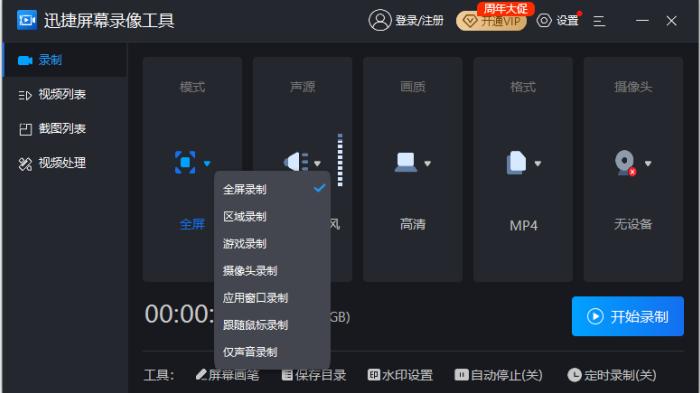Image resolution: width=700 pixels, height=393 pixels.
Task: Select 全屏录制 in the mode menu
Action: pos(272,189)
